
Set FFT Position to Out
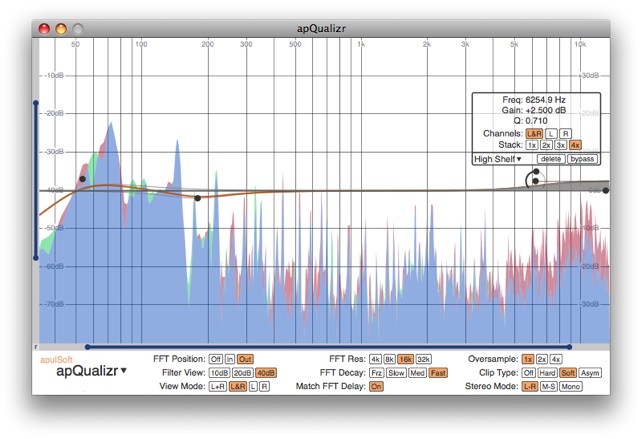tap(245, 359)
